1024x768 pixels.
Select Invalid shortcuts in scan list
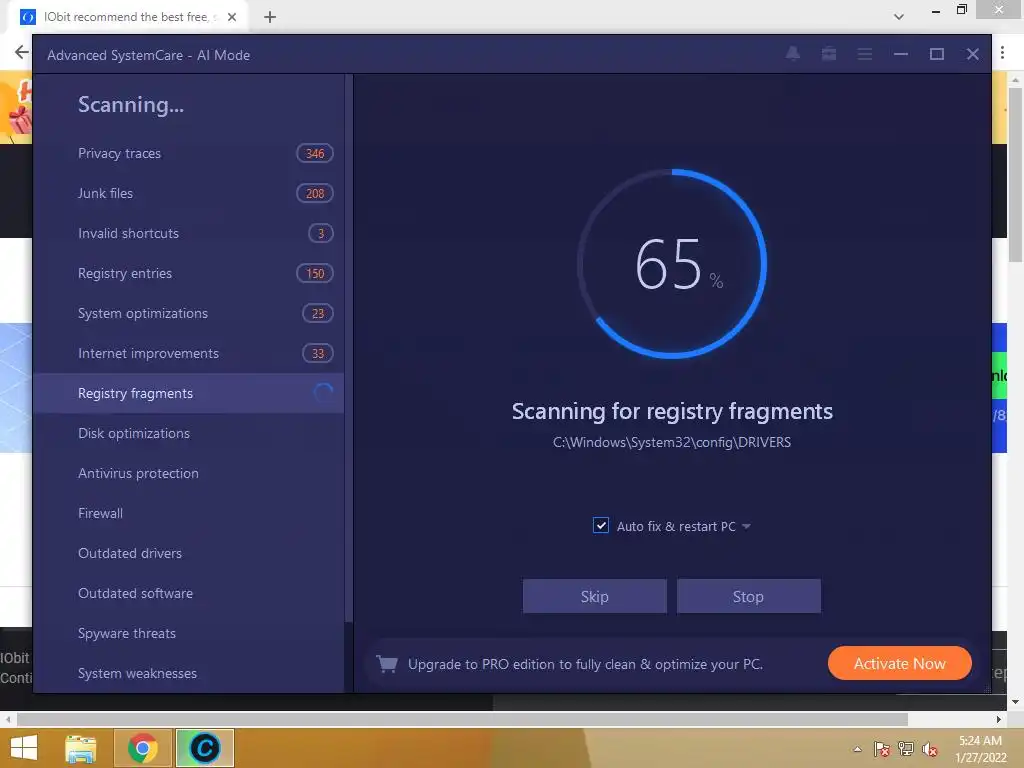[188, 233]
